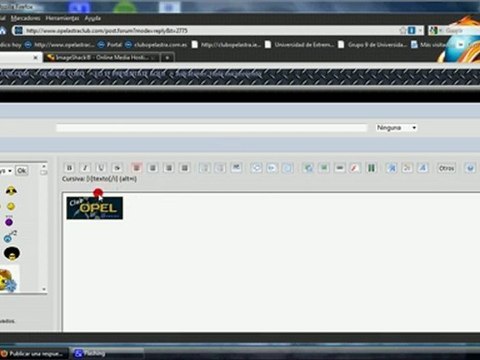Open a new browser tab
480x360 pixels.
(x=167, y=58)
